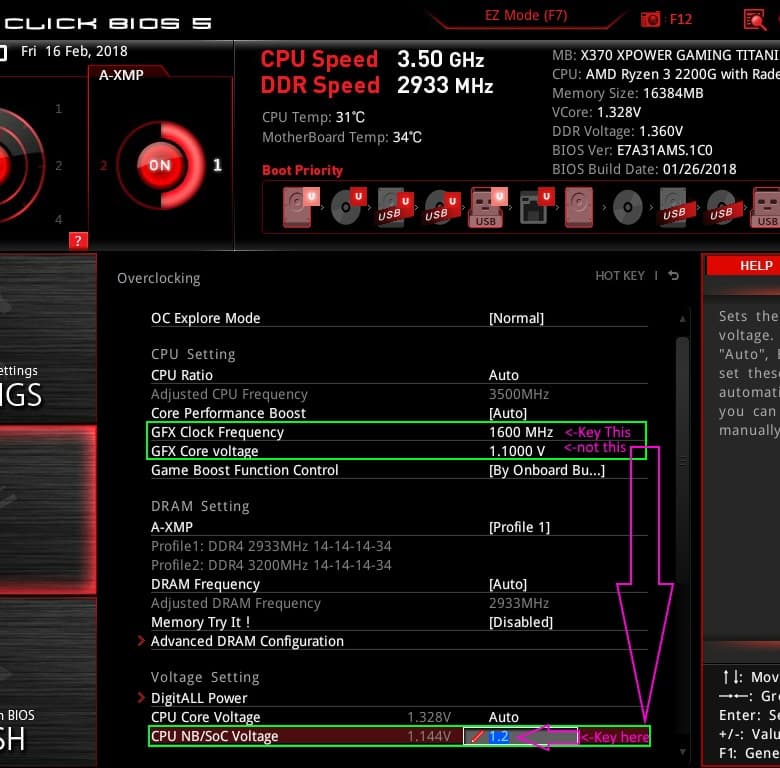Click the back arrow beside HOT KEY
The width and height of the screenshot is (780, 768).
click(x=673, y=276)
